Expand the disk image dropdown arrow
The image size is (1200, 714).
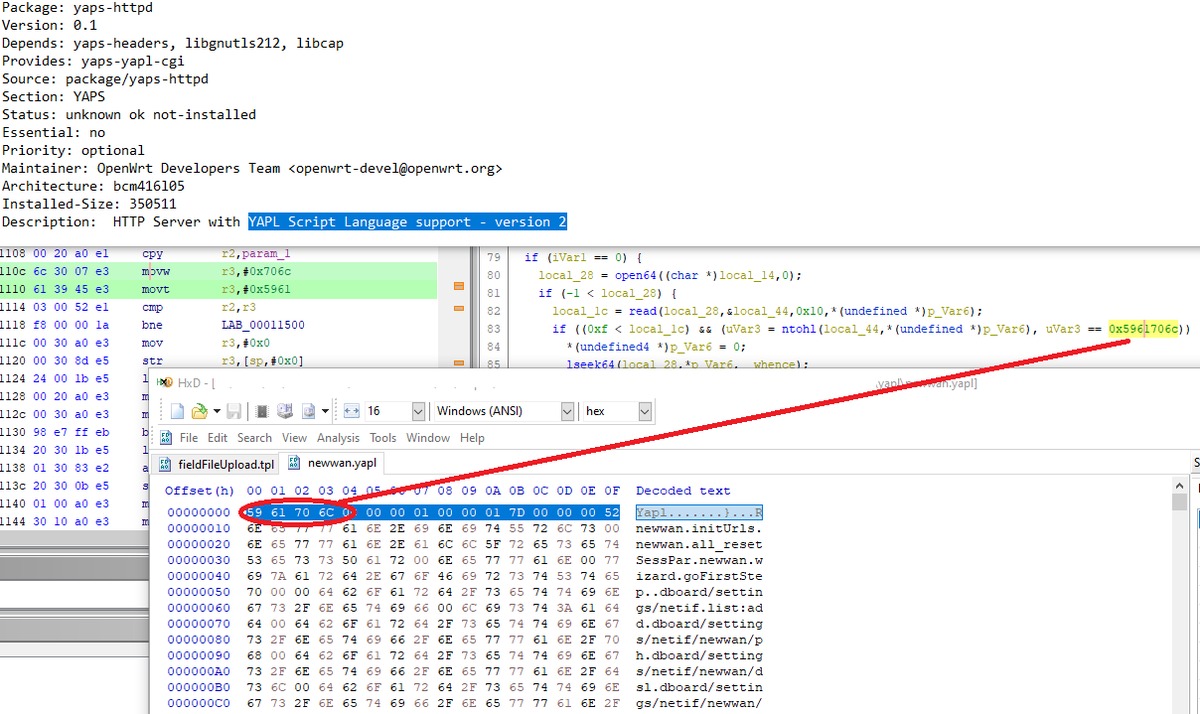[x=325, y=411]
